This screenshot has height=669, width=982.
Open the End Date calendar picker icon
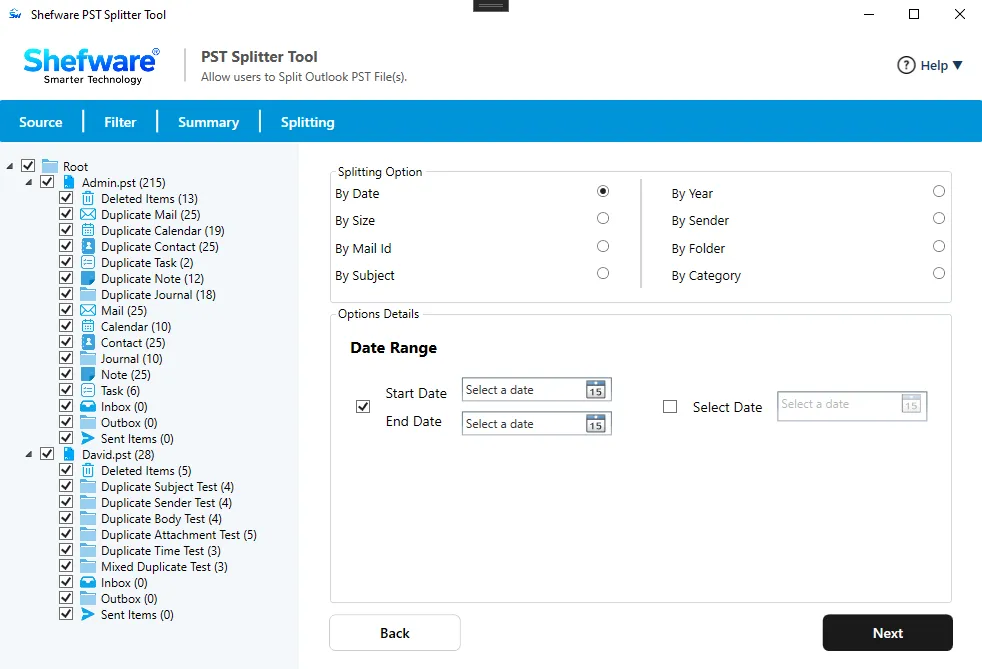click(x=596, y=423)
